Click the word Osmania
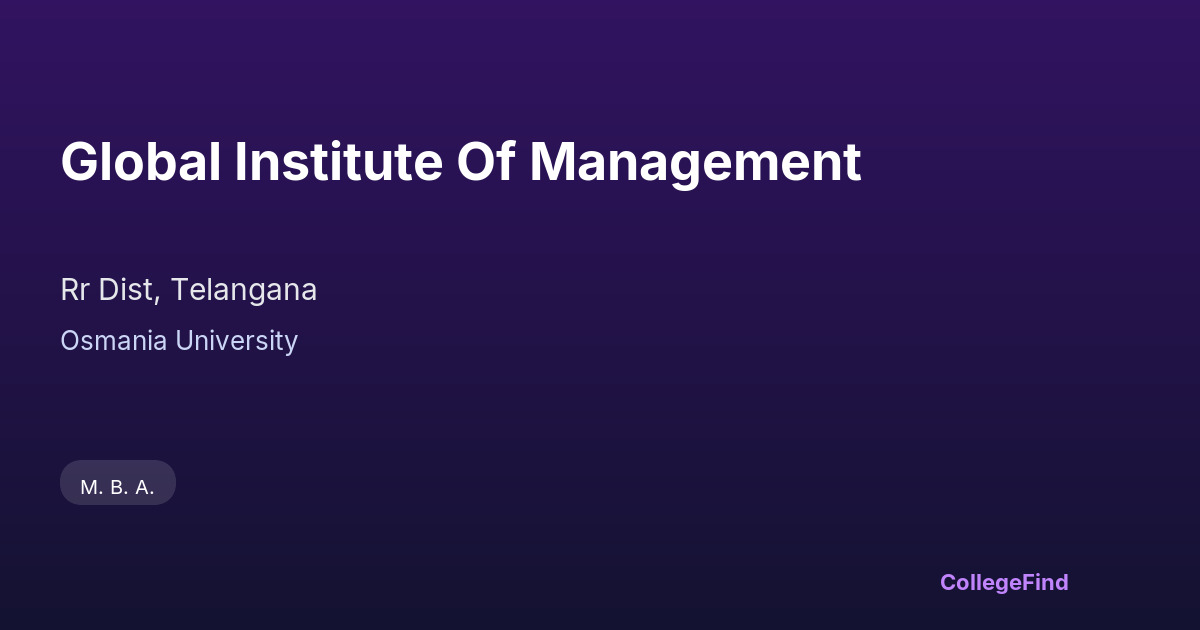The height and width of the screenshot is (630, 1200). [x=114, y=341]
